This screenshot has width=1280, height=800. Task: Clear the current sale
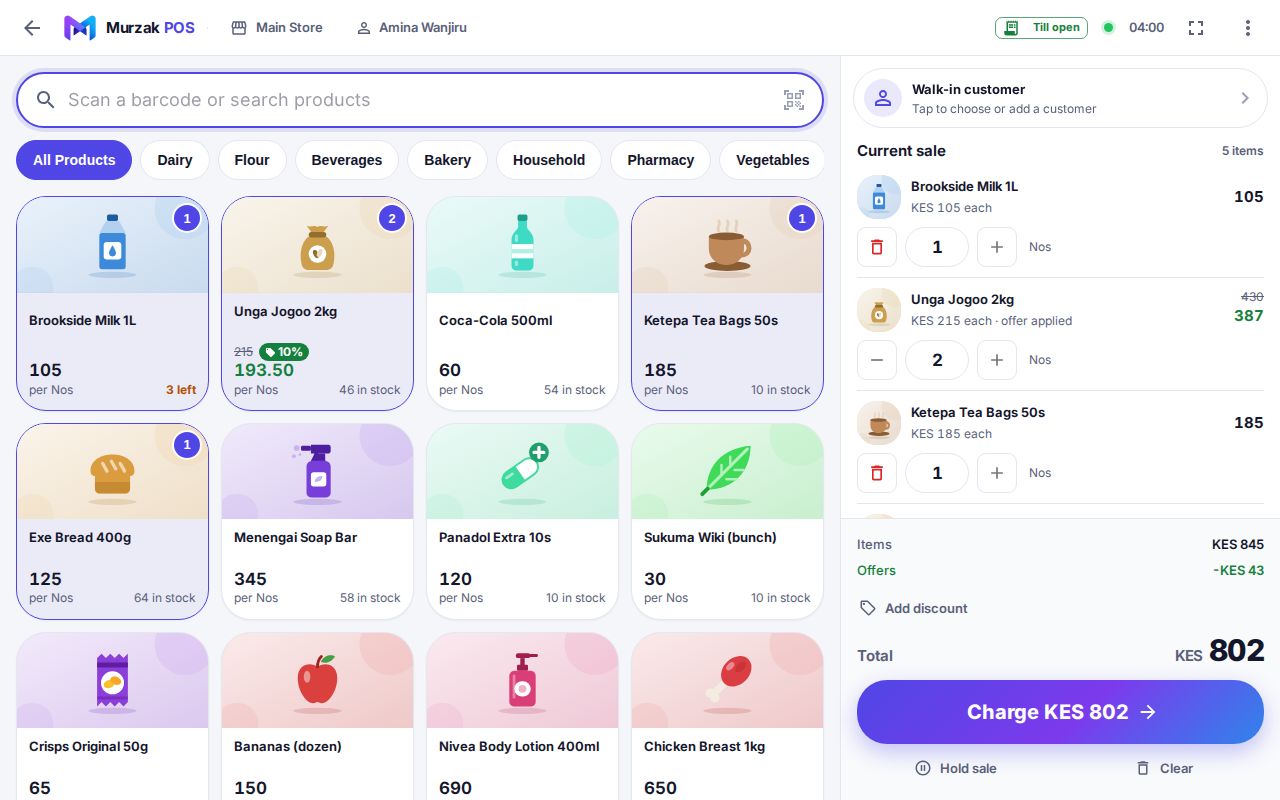pyautogui.click(x=1164, y=768)
